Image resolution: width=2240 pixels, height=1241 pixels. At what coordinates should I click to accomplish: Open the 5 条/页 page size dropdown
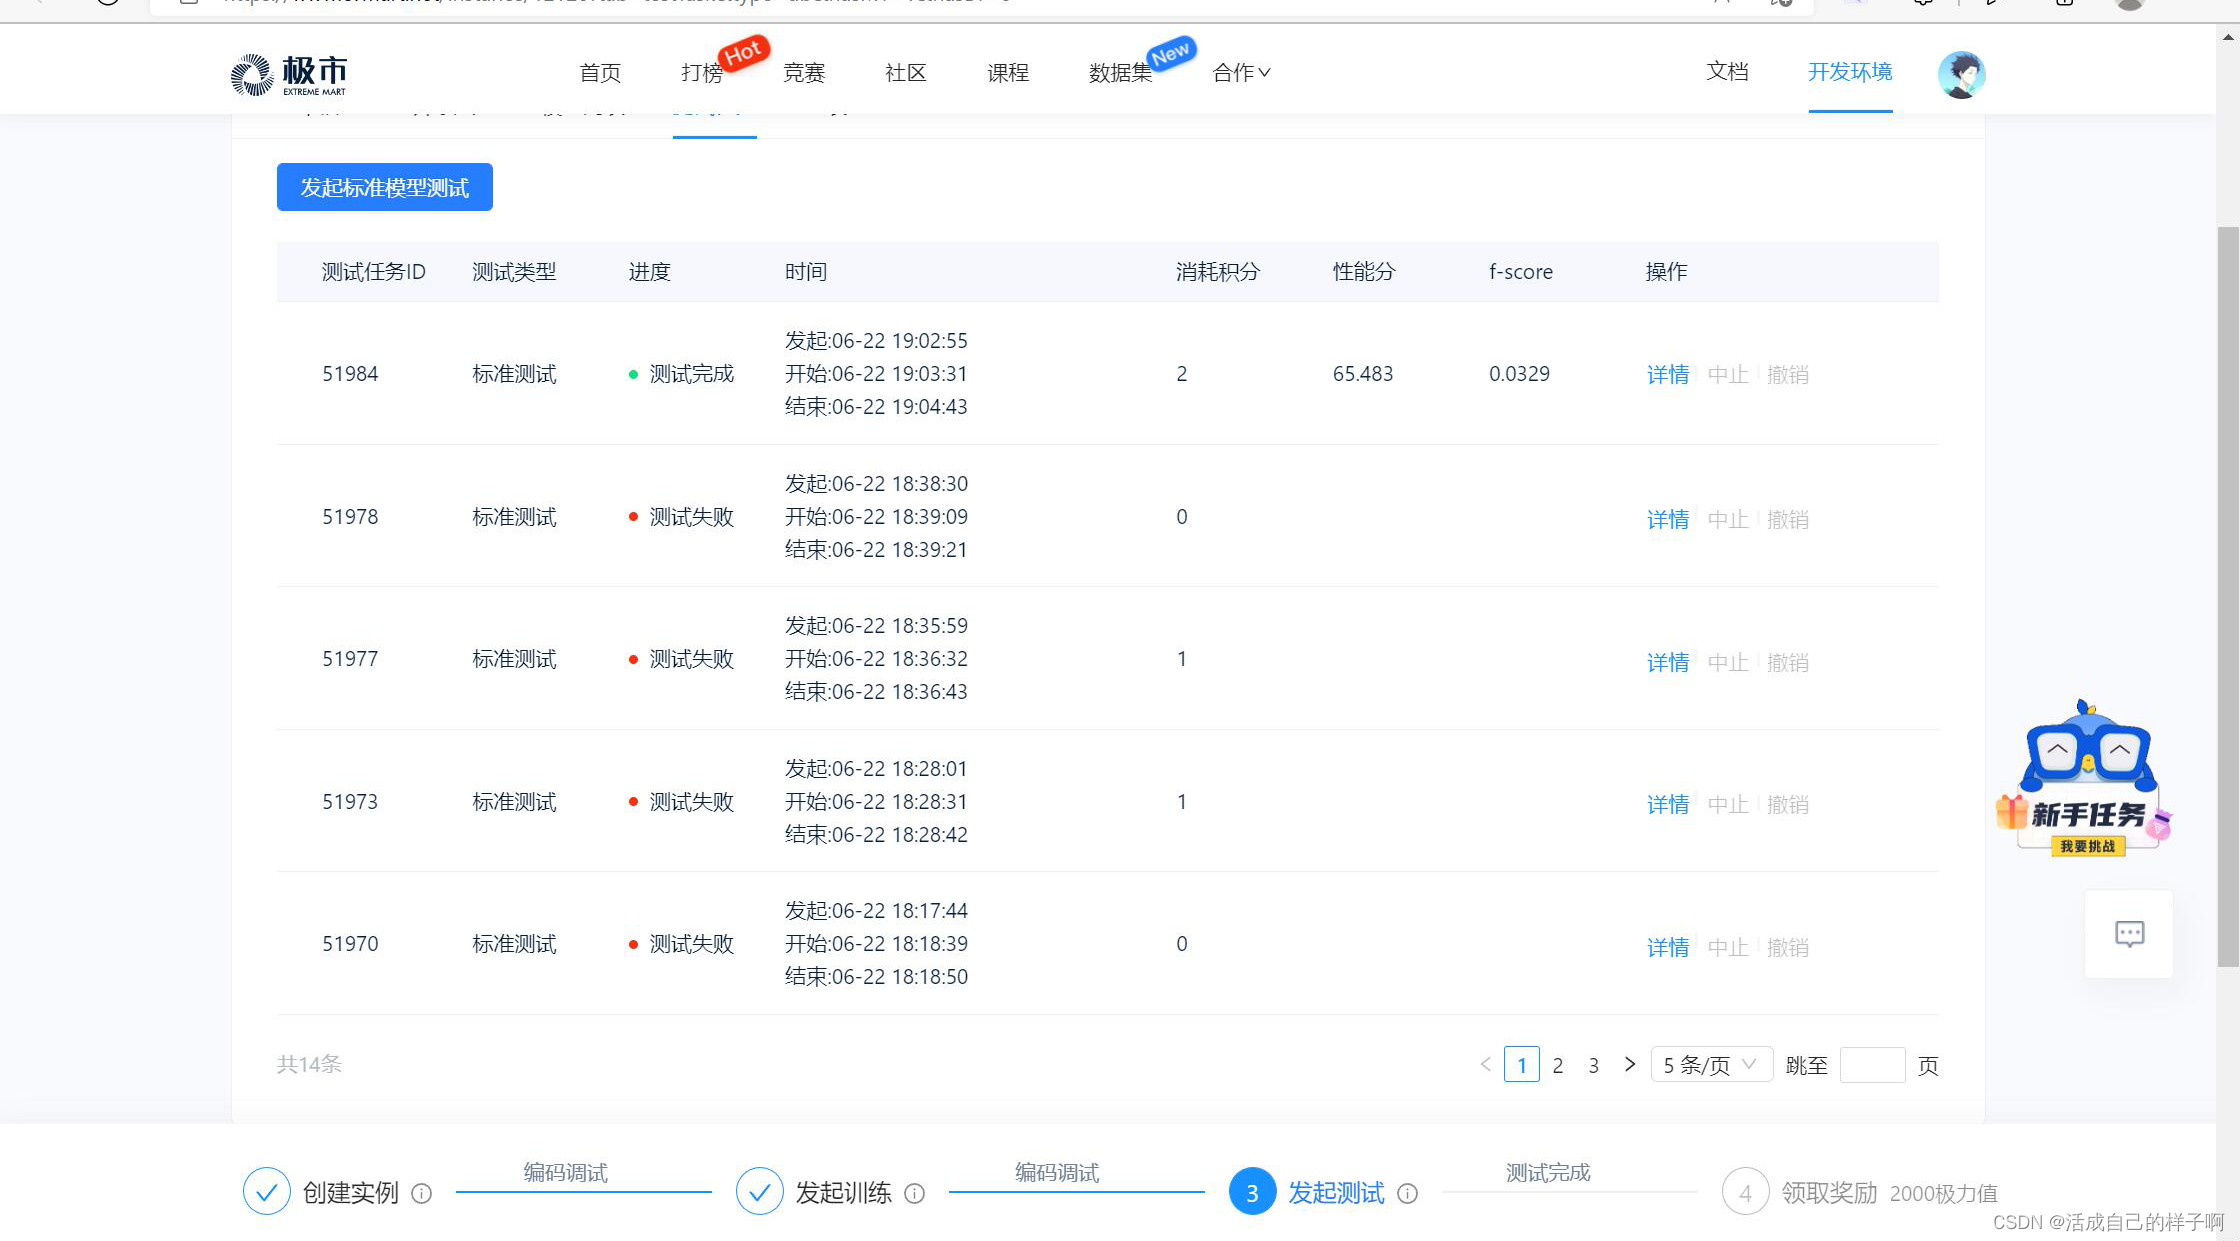[x=1710, y=1065]
